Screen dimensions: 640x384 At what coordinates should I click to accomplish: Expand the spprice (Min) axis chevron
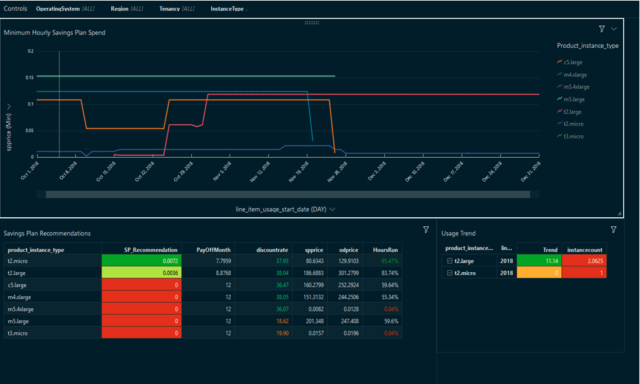(9, 107)
